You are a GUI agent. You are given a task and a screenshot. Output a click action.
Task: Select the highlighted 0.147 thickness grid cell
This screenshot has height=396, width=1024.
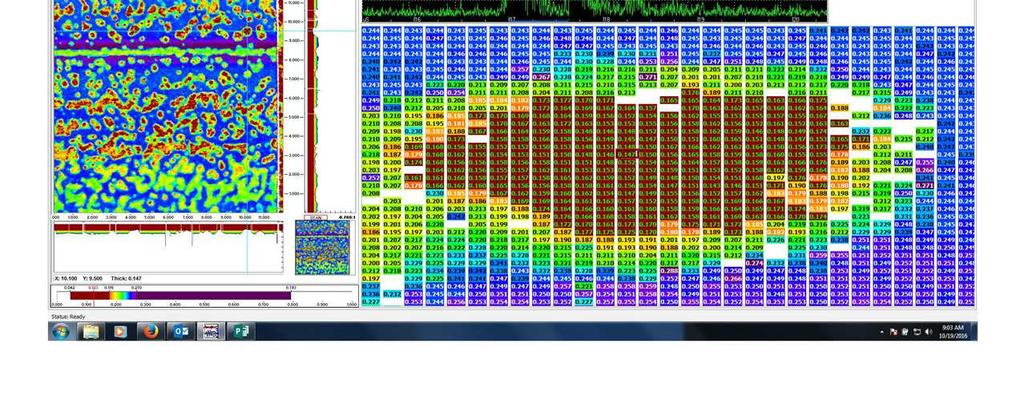point(627,154)
